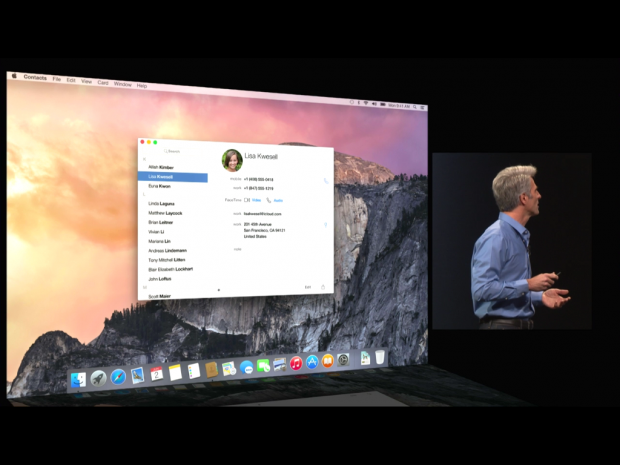Open the Maps icon in the Dock
The height and width of the screenshot is (465, 620).
229,369
